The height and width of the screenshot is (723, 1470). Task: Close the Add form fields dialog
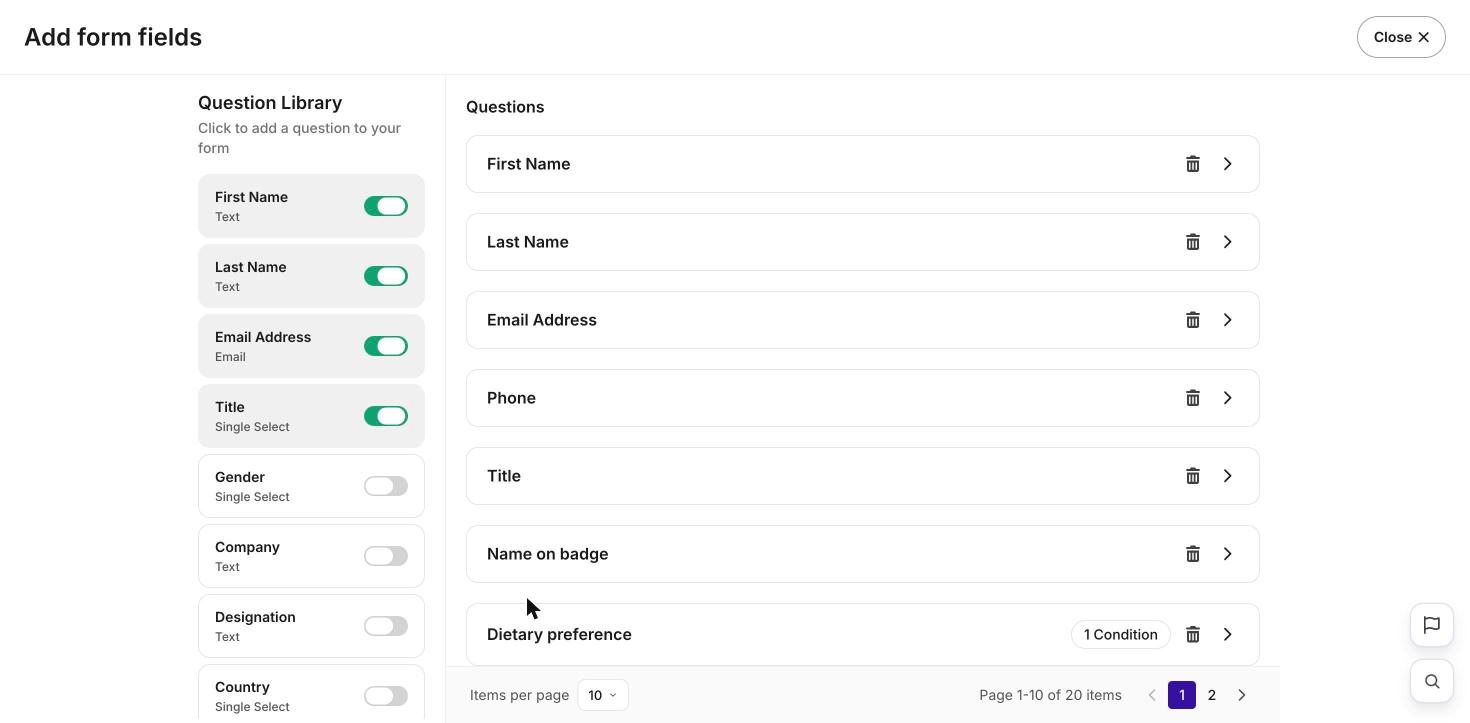pos(1401,37)
